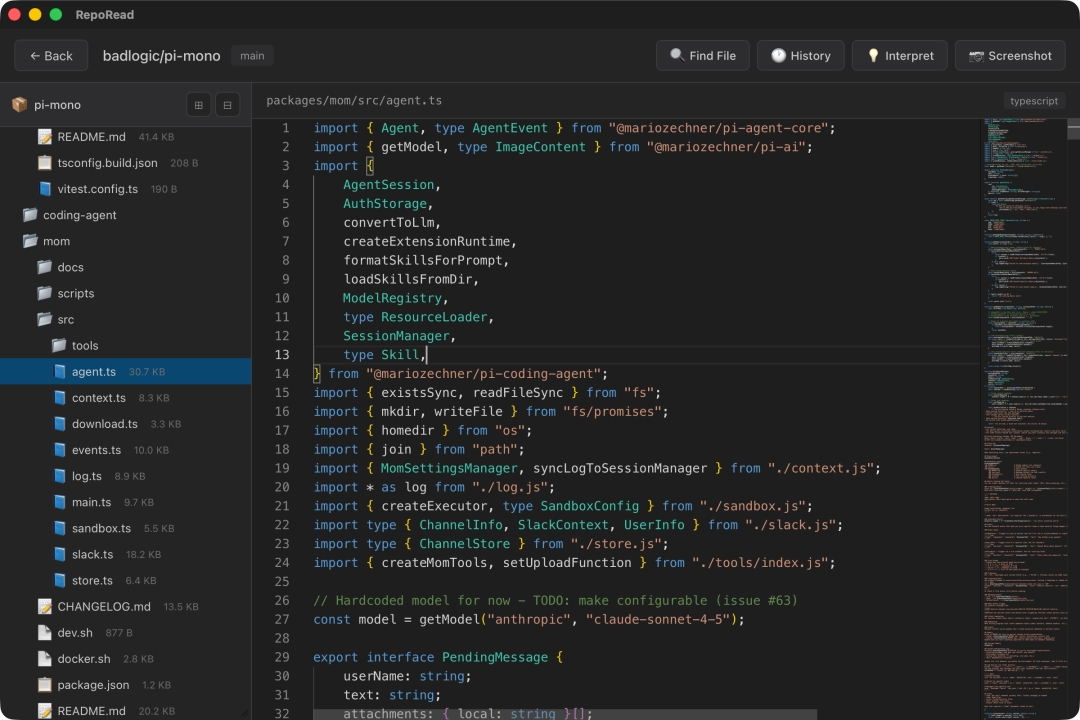Take a Screenshot of the code
This screenshot has width=1080, height=720.
tap(1010, 56)
